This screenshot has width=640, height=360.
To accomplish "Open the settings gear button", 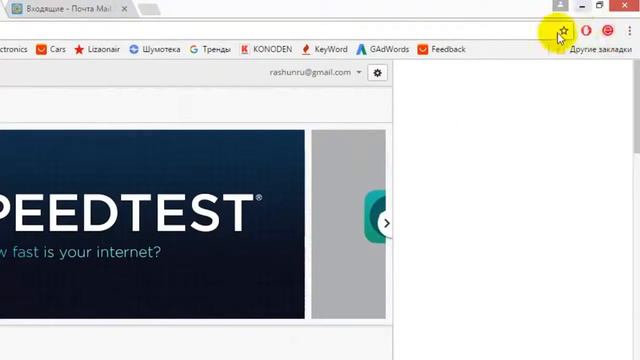I will click(378, 73).
